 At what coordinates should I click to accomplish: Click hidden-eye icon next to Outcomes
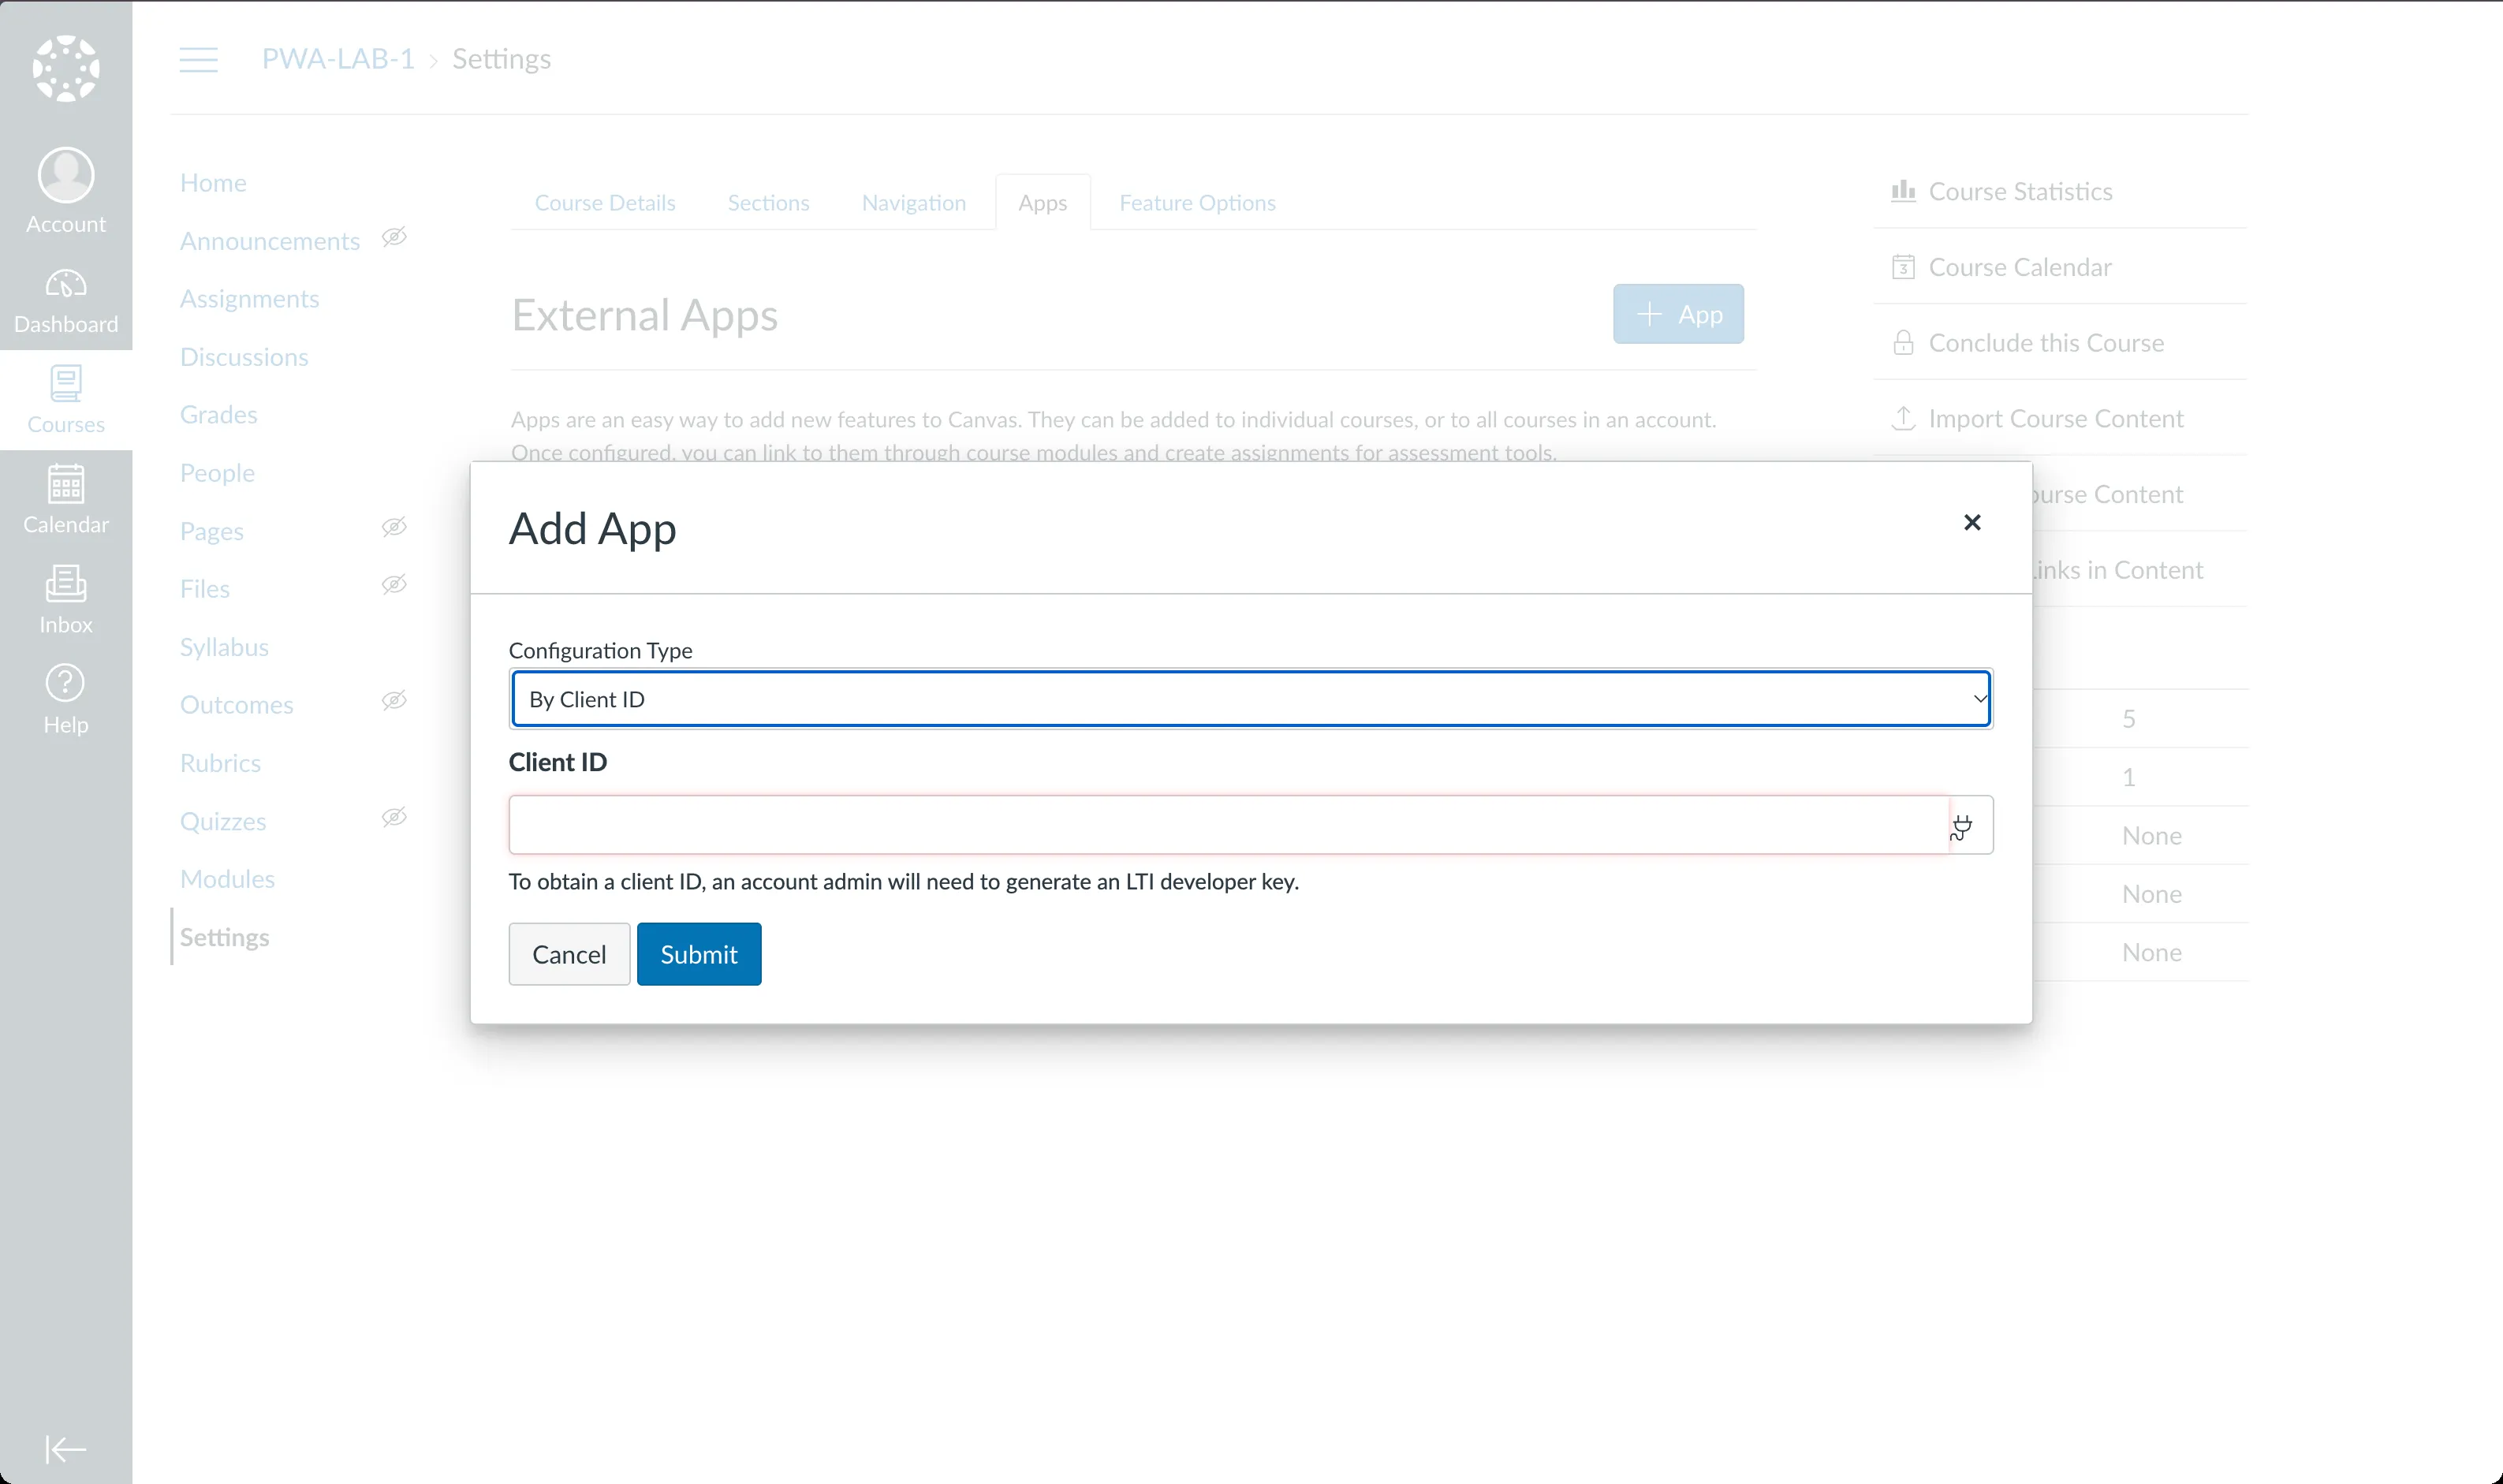coord(394,701)
